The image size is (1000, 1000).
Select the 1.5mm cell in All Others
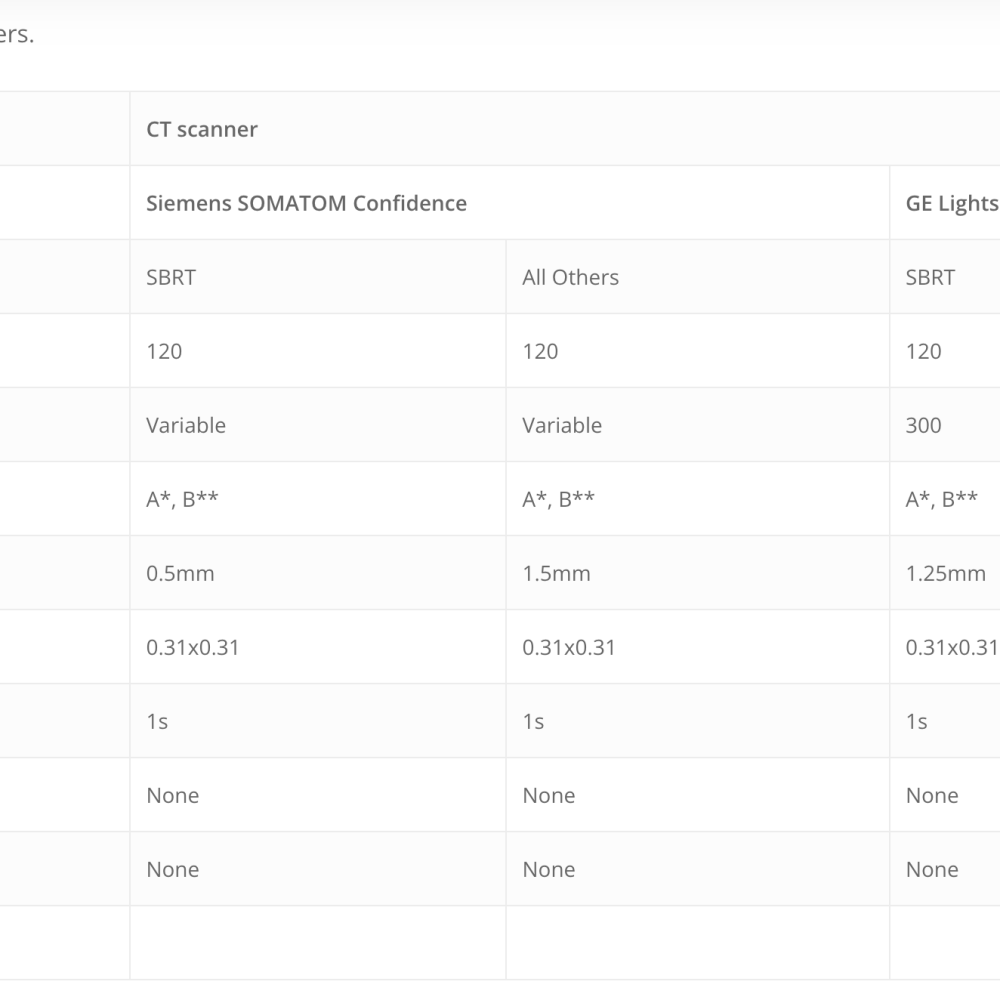(556, 573)
